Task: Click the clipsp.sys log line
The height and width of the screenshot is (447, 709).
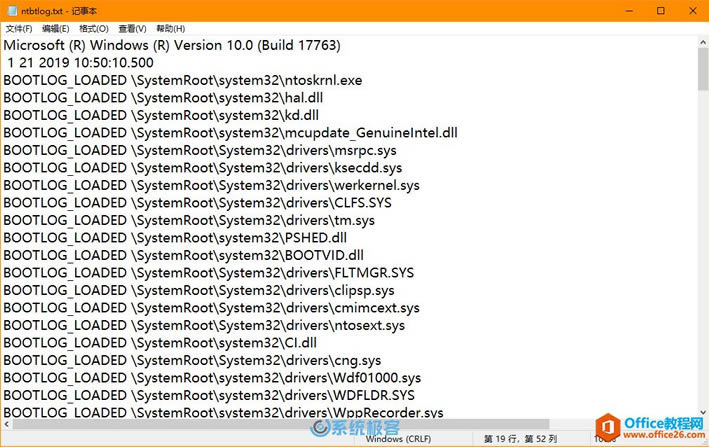Action: [x=199, y=291]
